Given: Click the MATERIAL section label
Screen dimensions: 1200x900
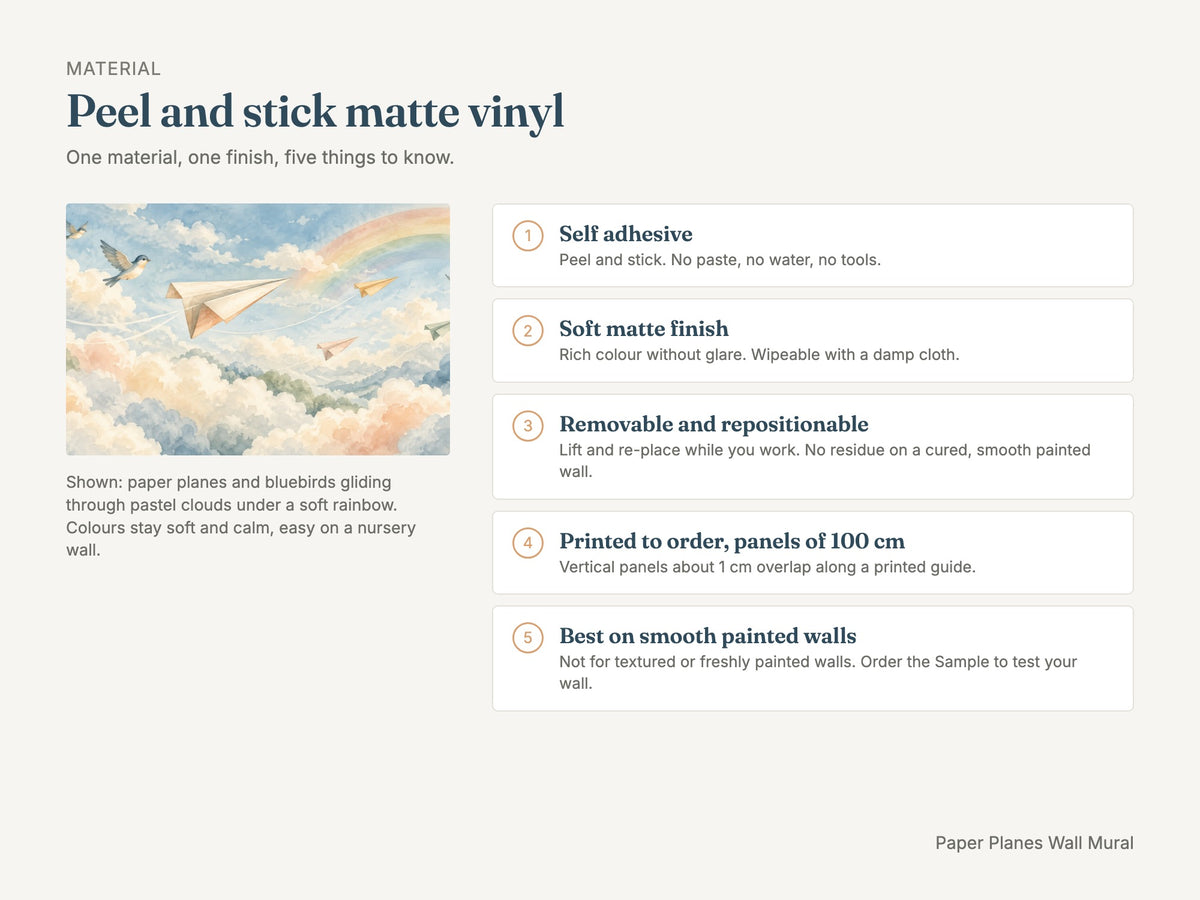Looking at the screenshot, I should pos(113,69).
